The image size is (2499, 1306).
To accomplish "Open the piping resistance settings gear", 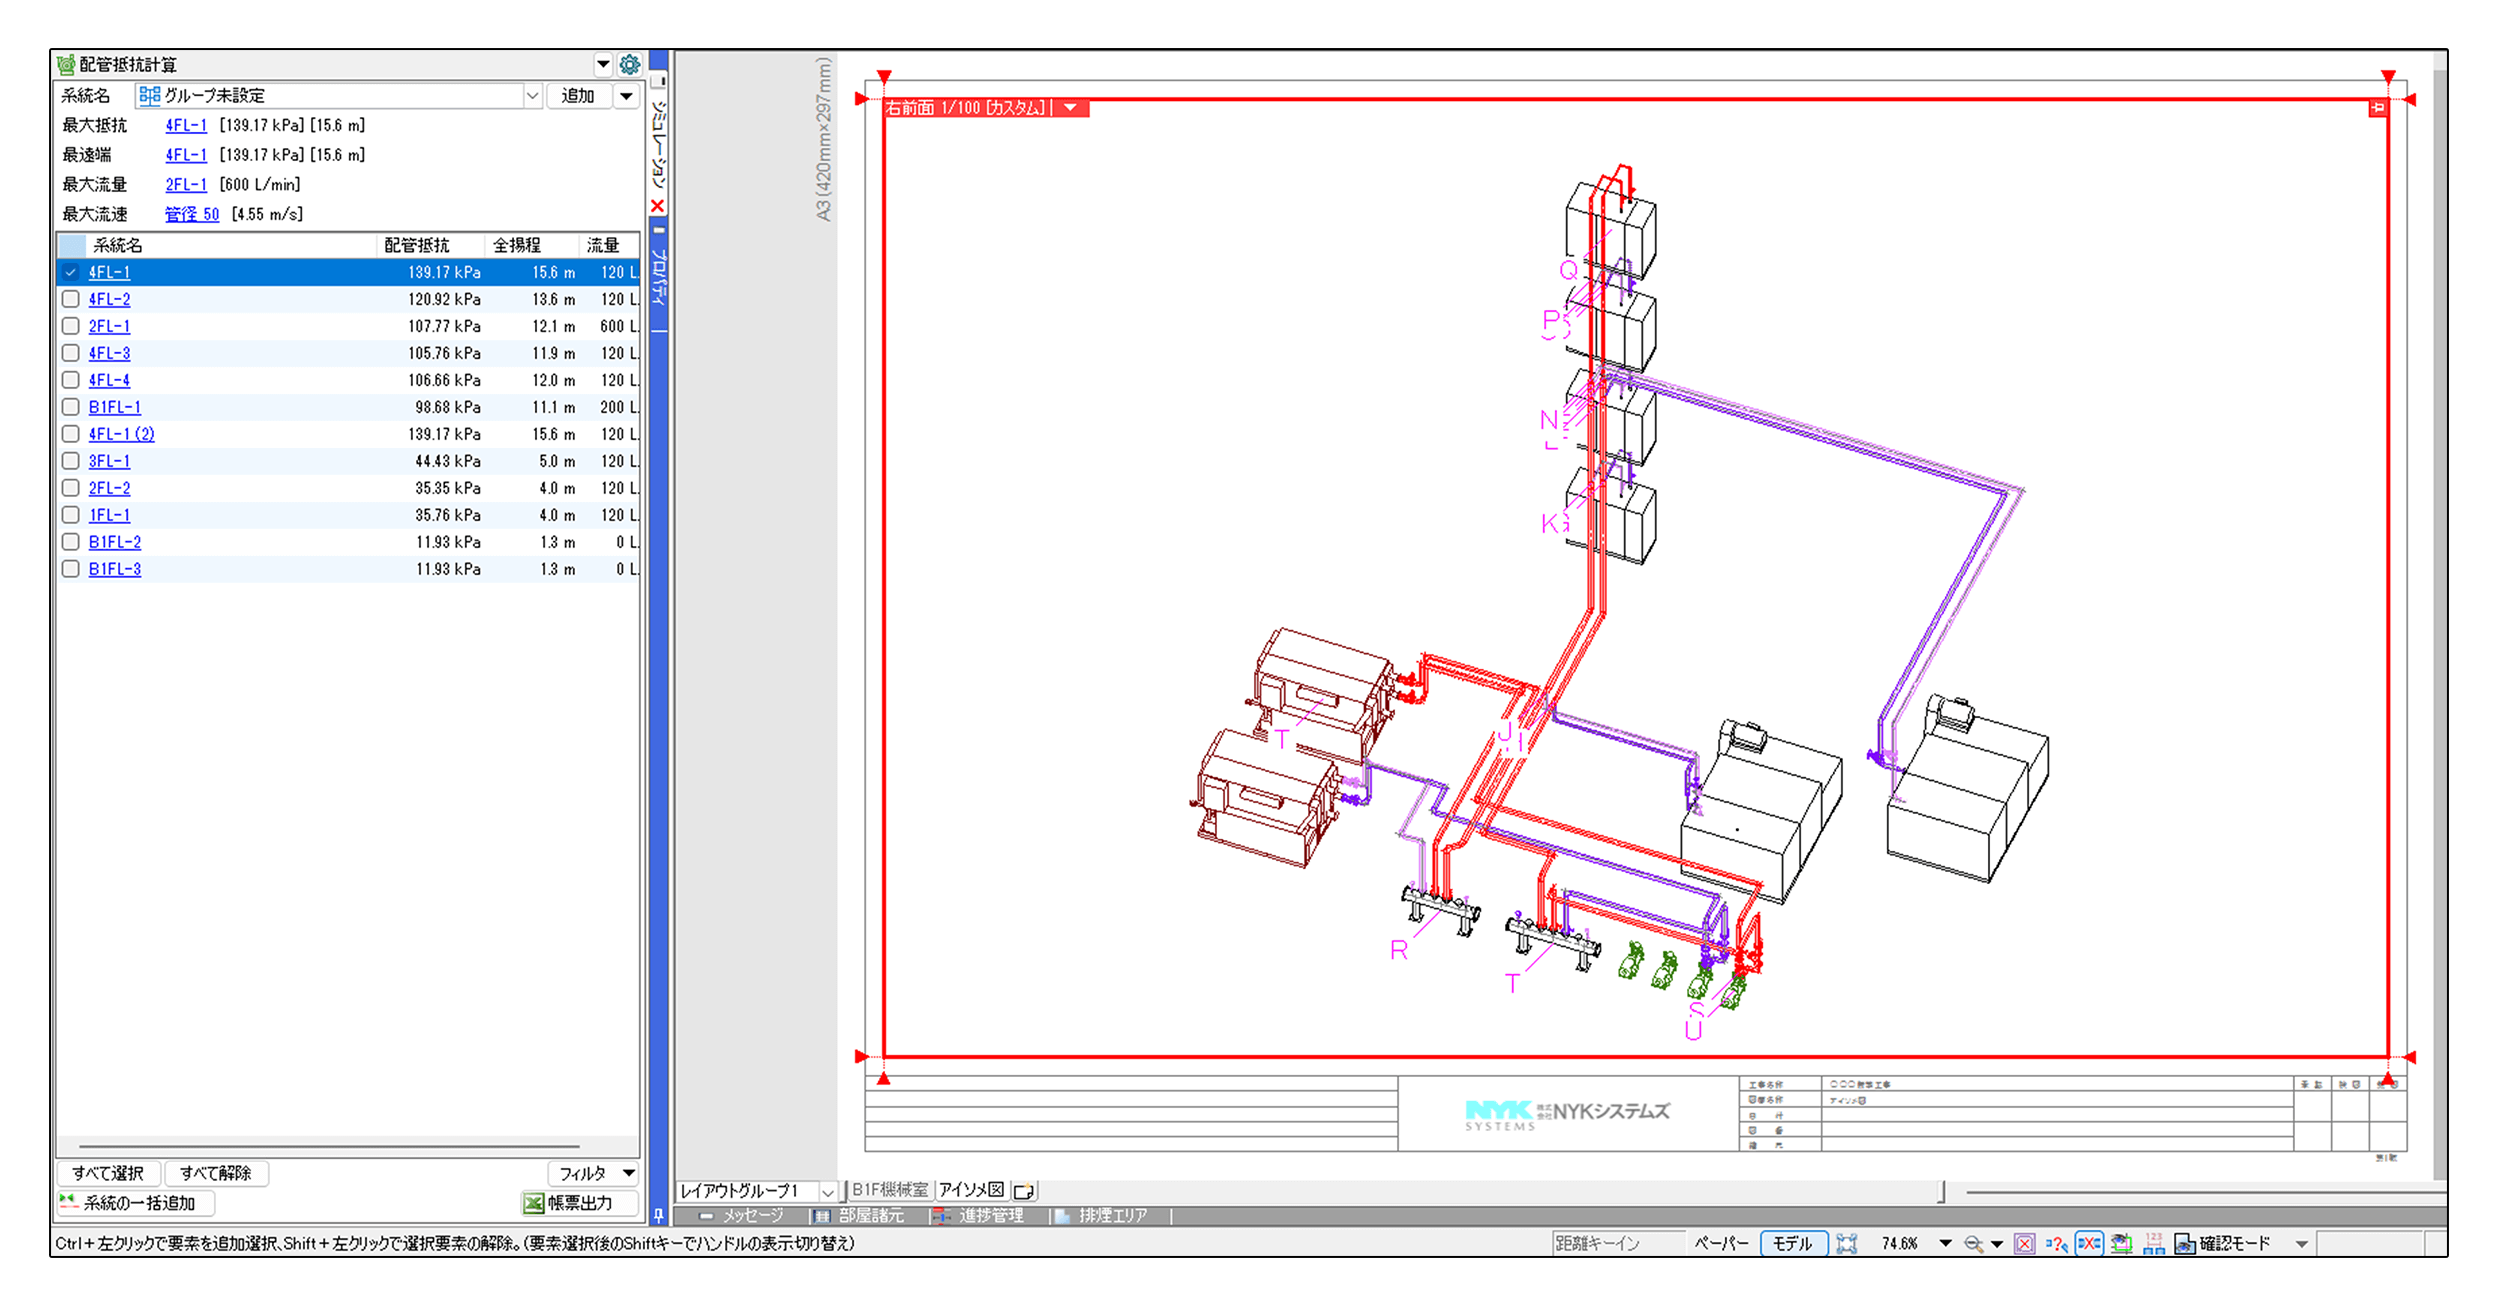I will 629,65.
